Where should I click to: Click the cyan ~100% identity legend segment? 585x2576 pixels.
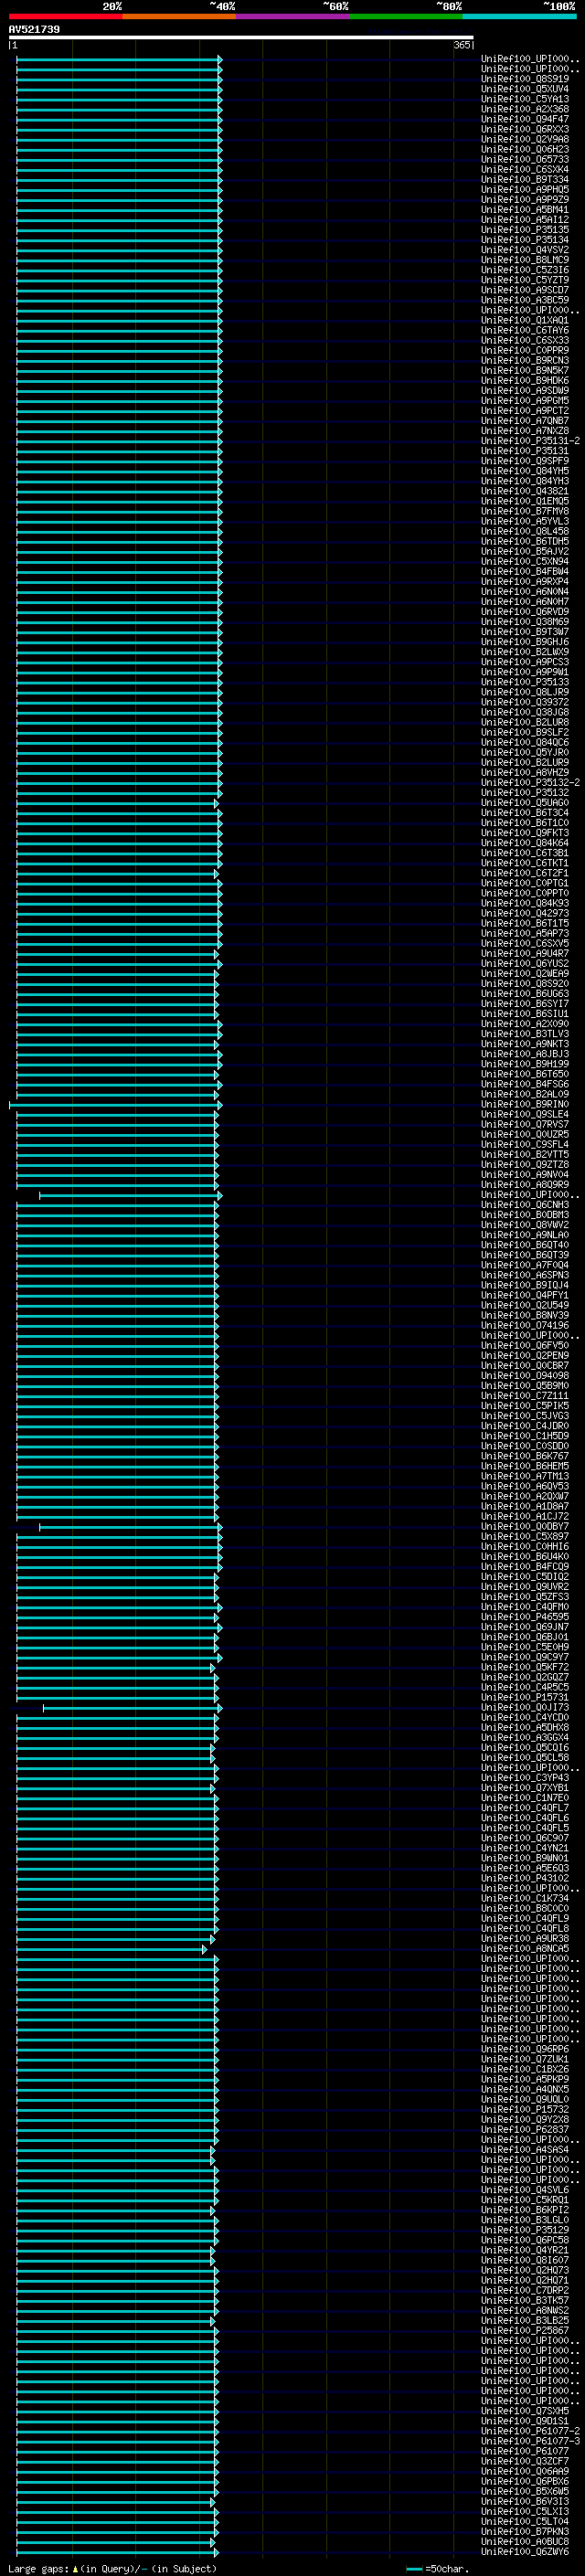point(519,16)
